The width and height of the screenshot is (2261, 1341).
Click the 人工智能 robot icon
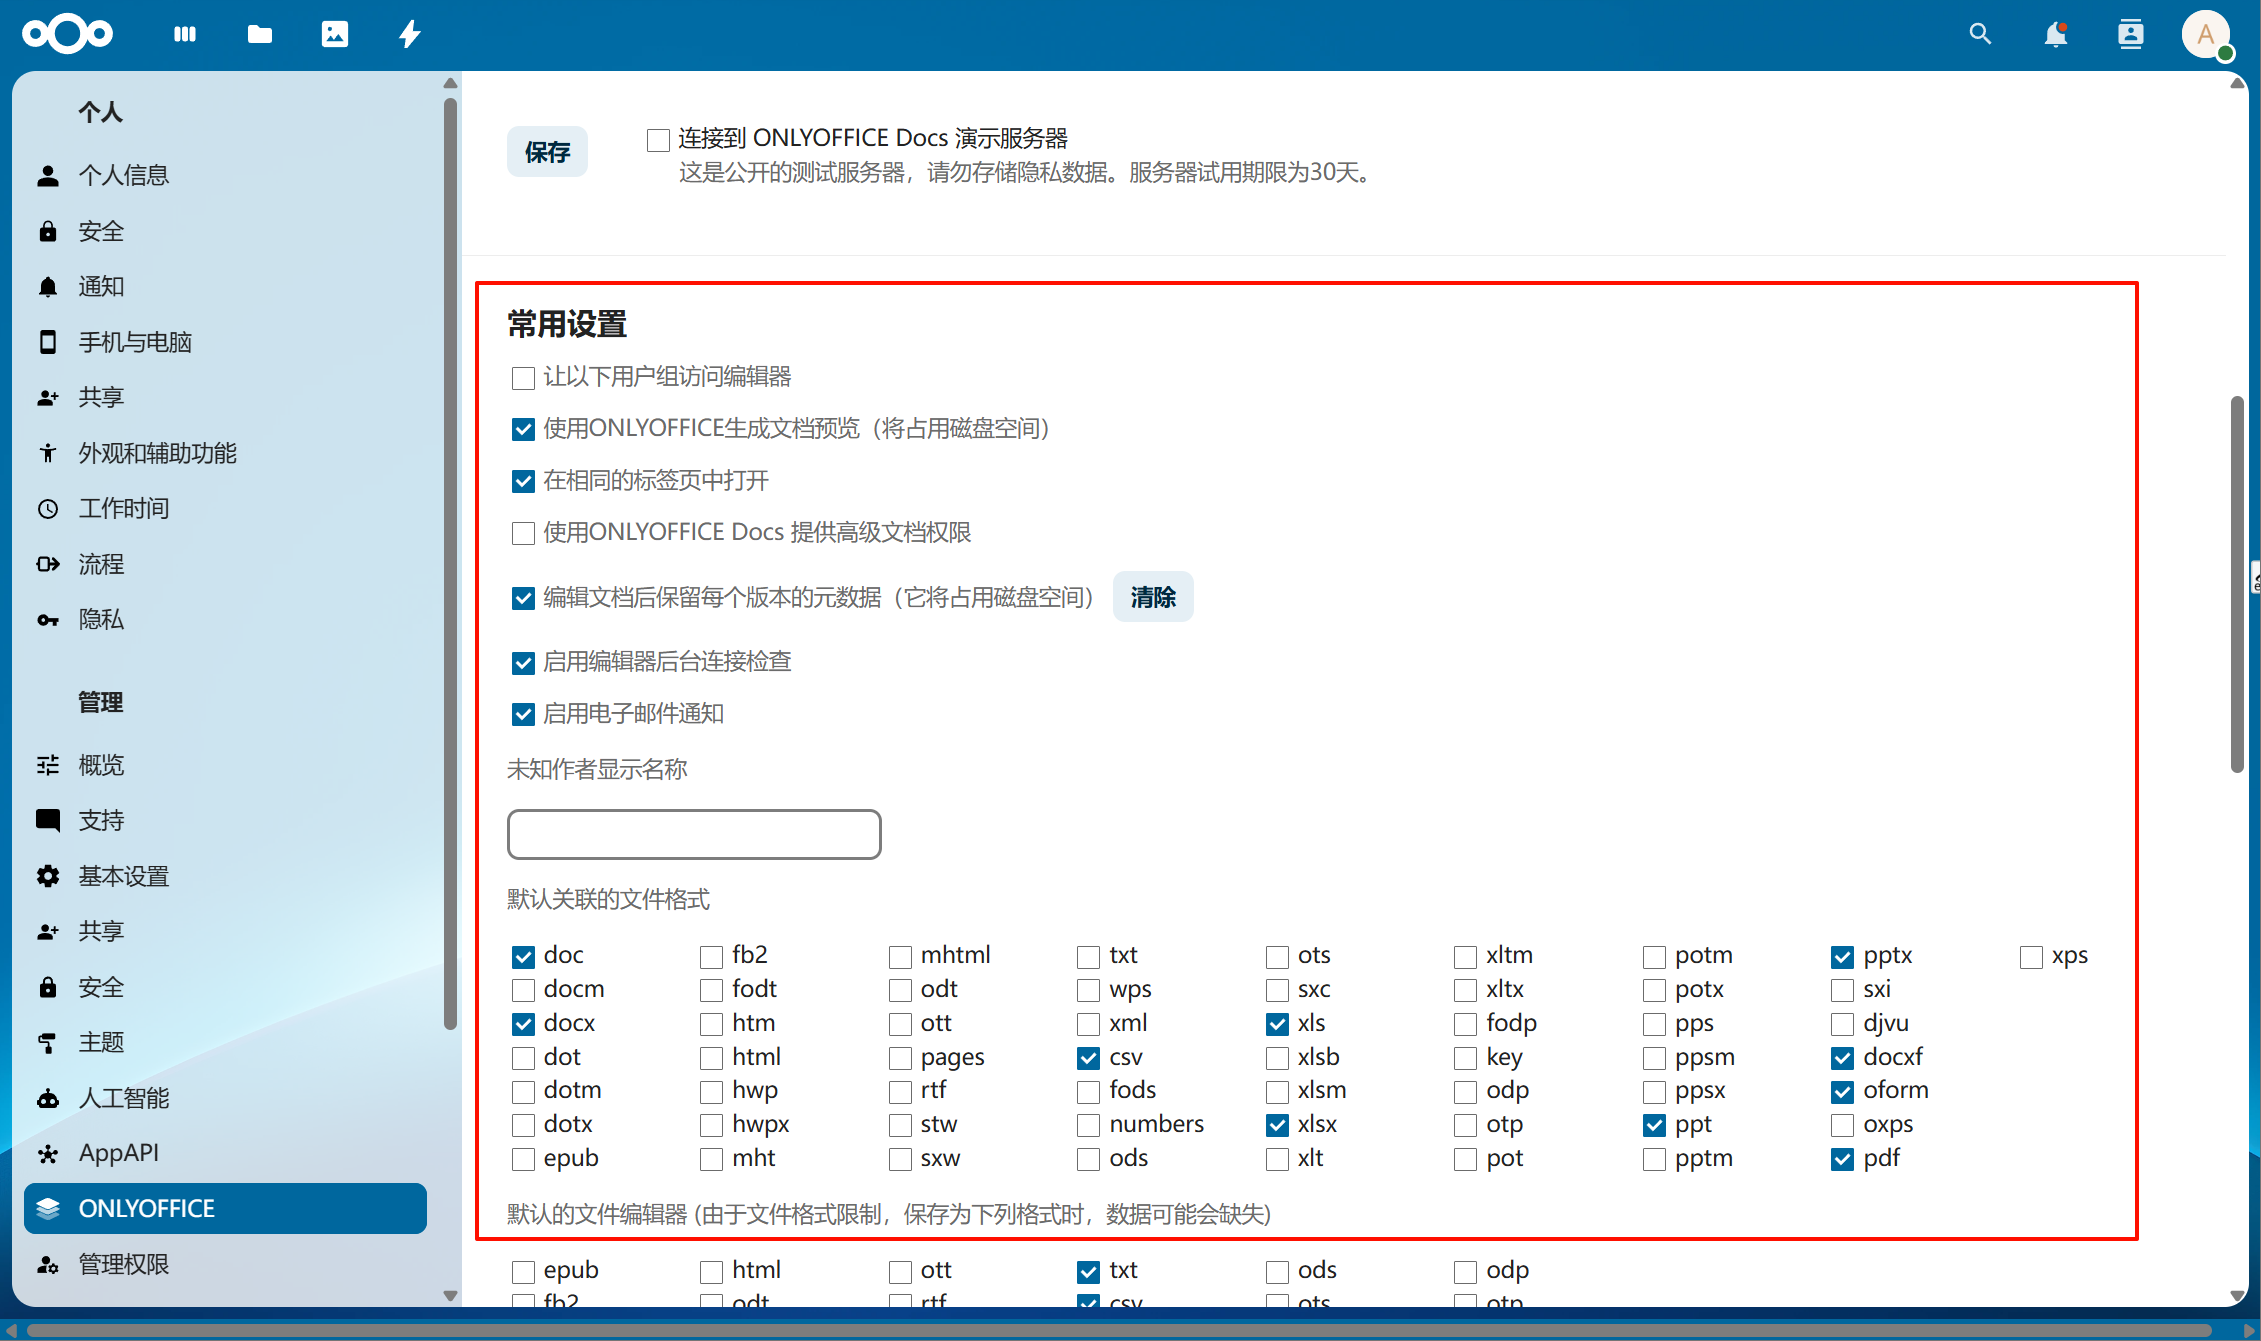tap(48, 1098)
